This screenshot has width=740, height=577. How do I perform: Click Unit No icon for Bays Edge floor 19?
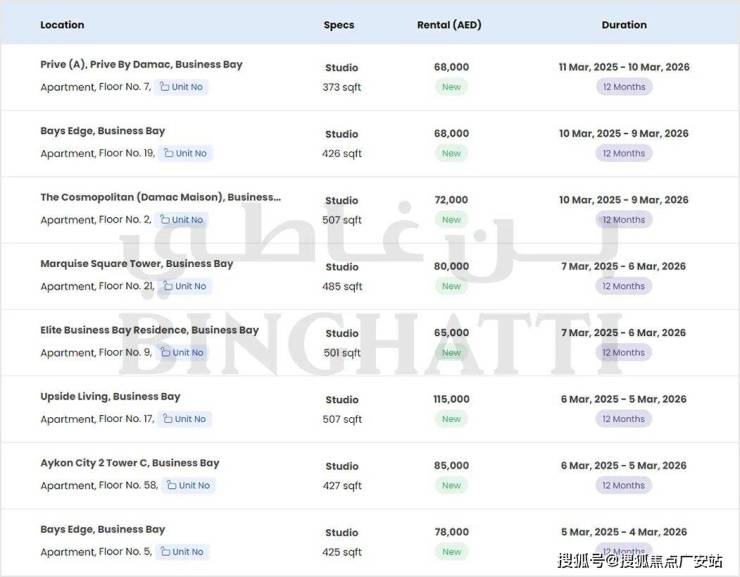pos(168,153)
